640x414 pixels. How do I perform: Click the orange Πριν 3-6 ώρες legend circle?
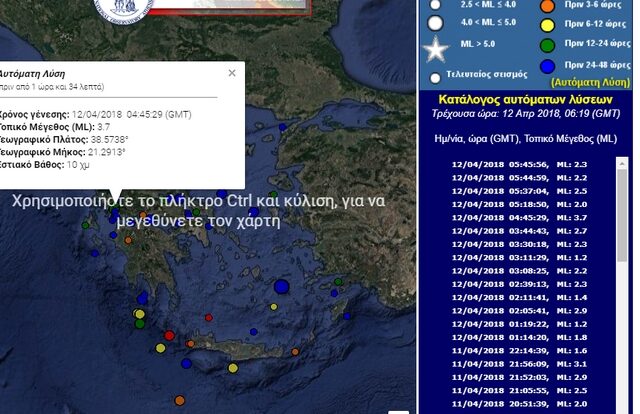click(x=547, y=6)
